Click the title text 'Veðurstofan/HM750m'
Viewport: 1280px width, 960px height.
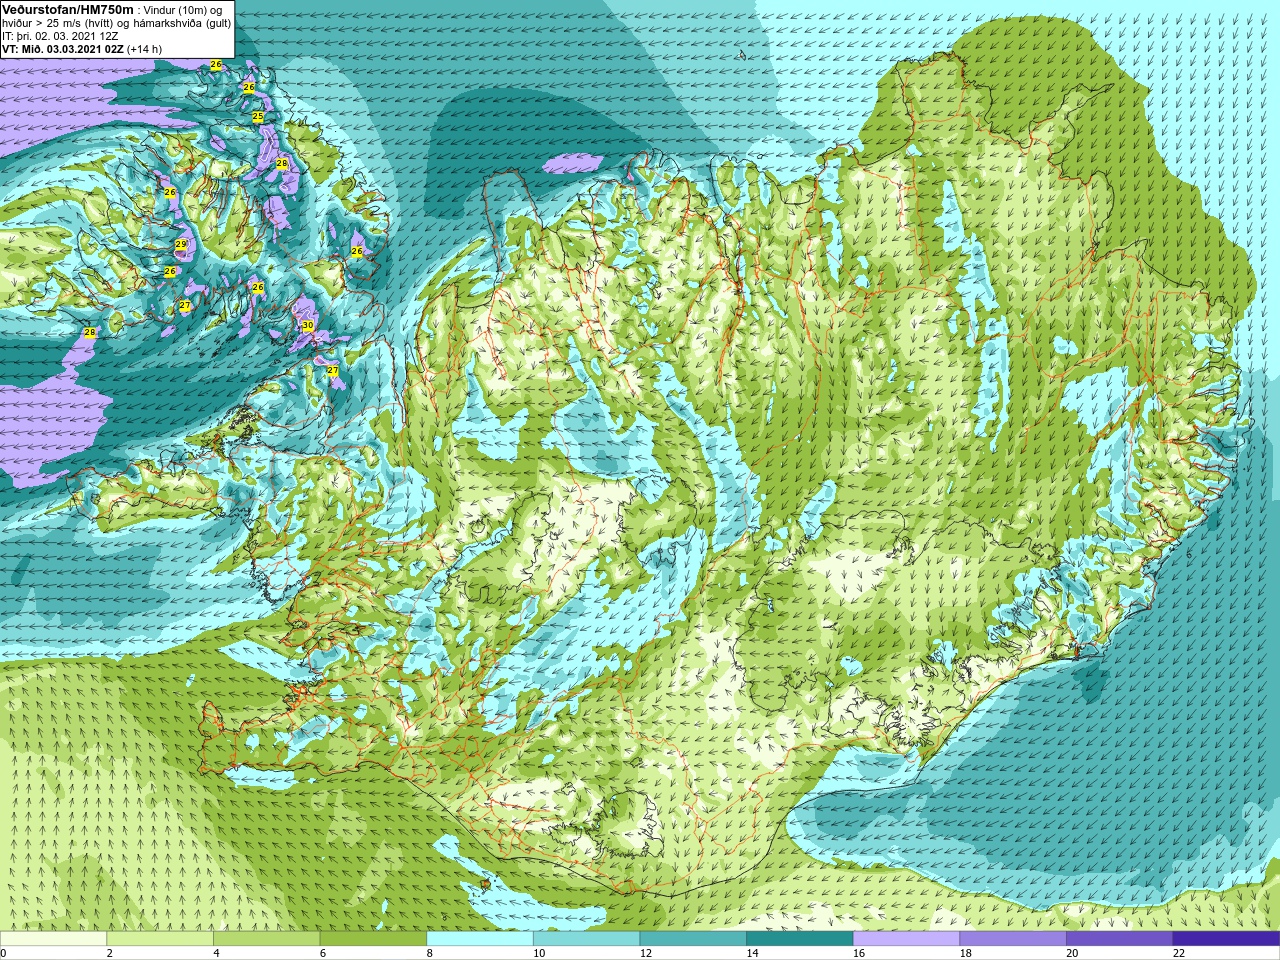[68, 9]
